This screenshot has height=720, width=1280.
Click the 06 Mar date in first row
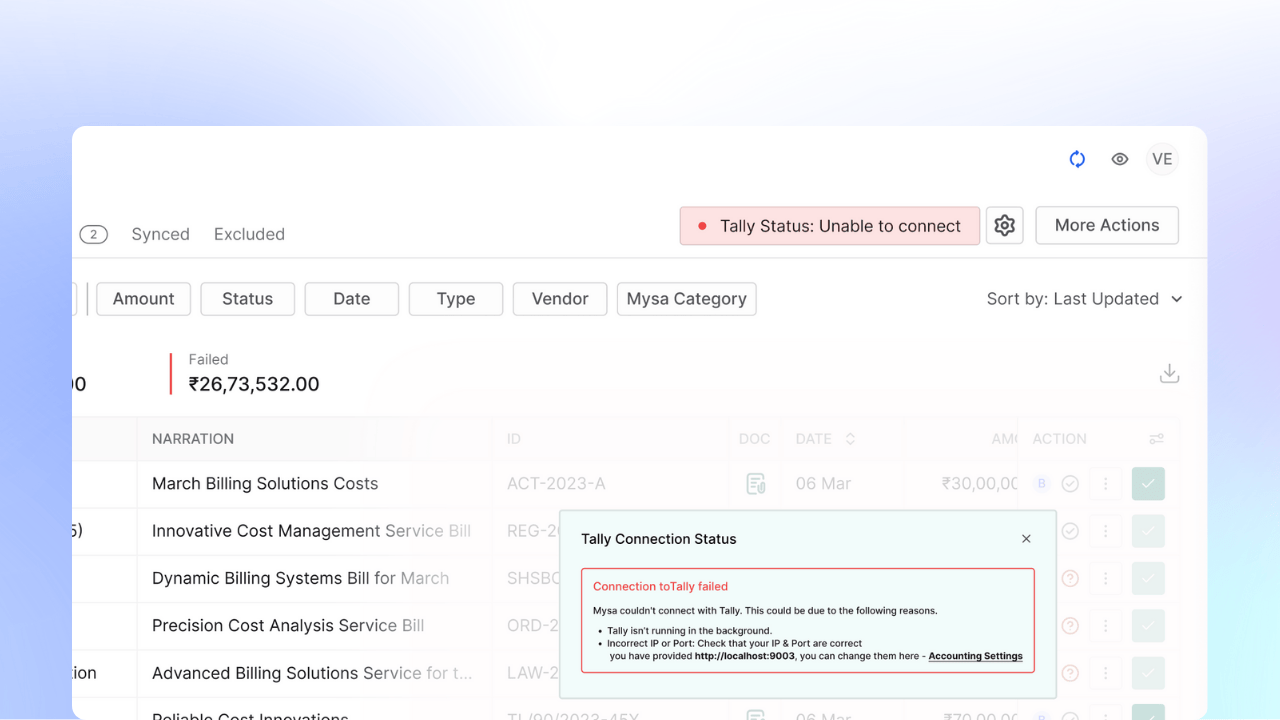[823, 484]
